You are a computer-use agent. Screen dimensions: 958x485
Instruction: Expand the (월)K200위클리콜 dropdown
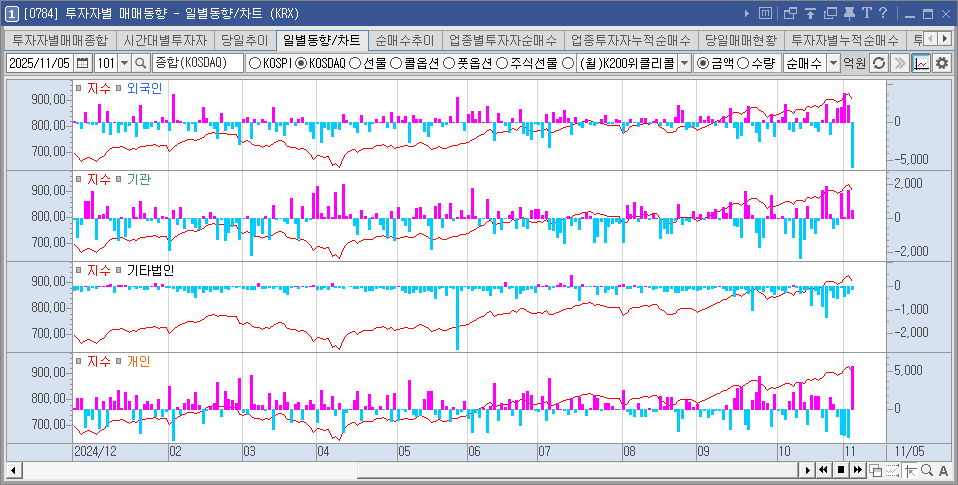tap(684, 63)
